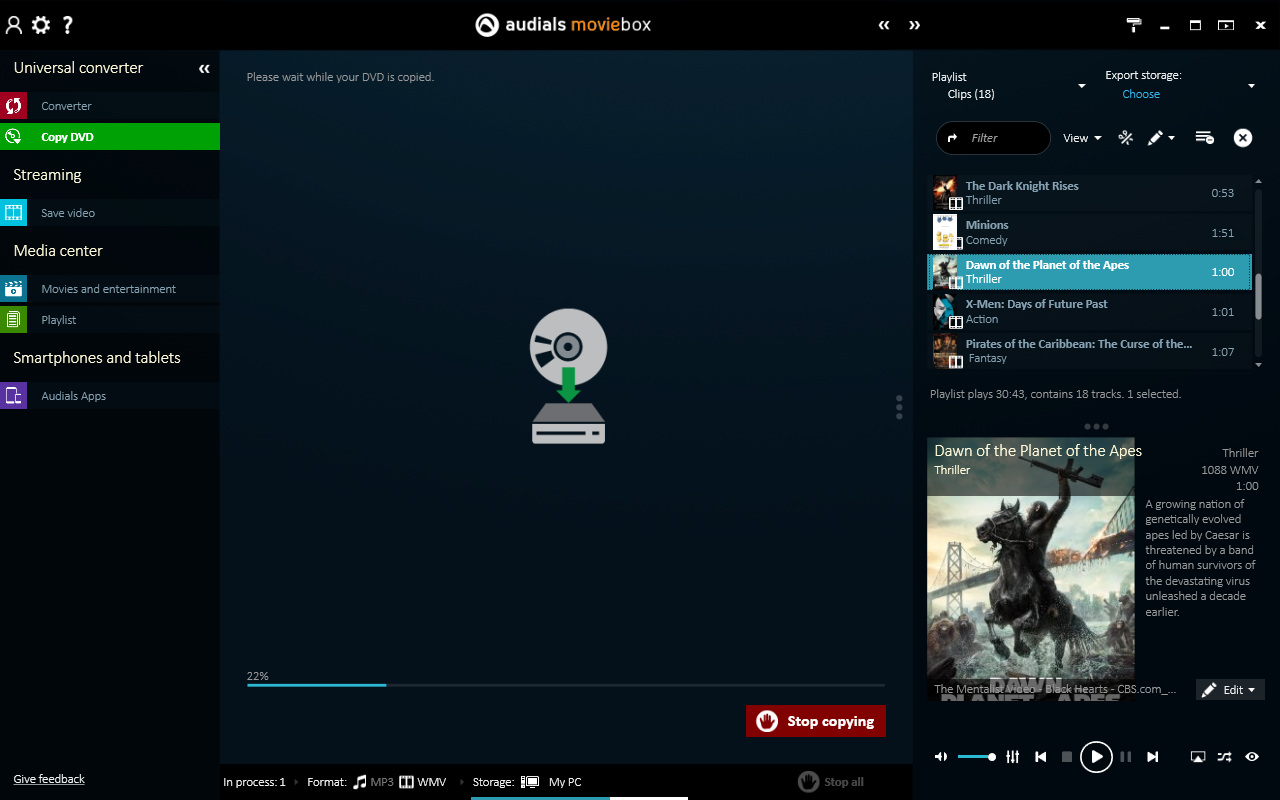The height and width of the screenshot is (800, 1280).
Task: Adjust the volume slider in player
Action: (x=977, y=757)
